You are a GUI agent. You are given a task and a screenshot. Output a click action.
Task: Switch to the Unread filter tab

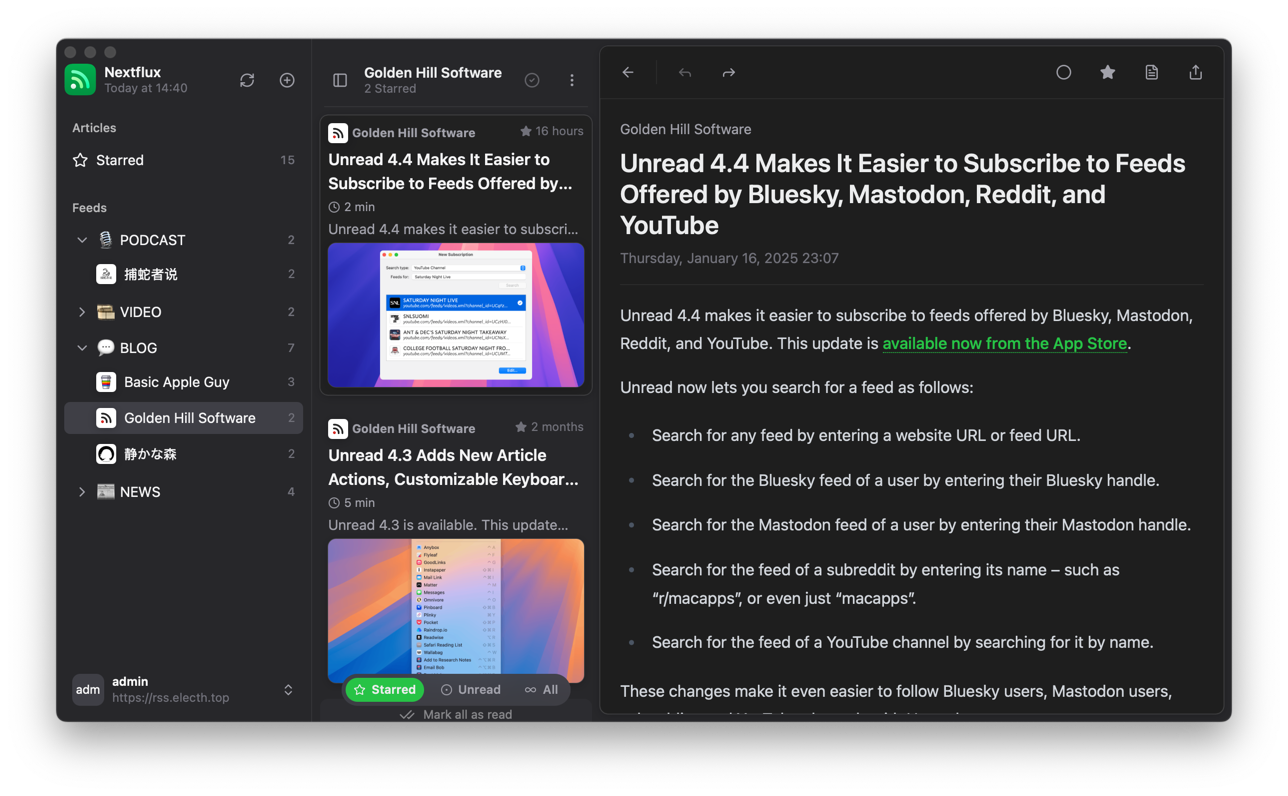(471, 690)
